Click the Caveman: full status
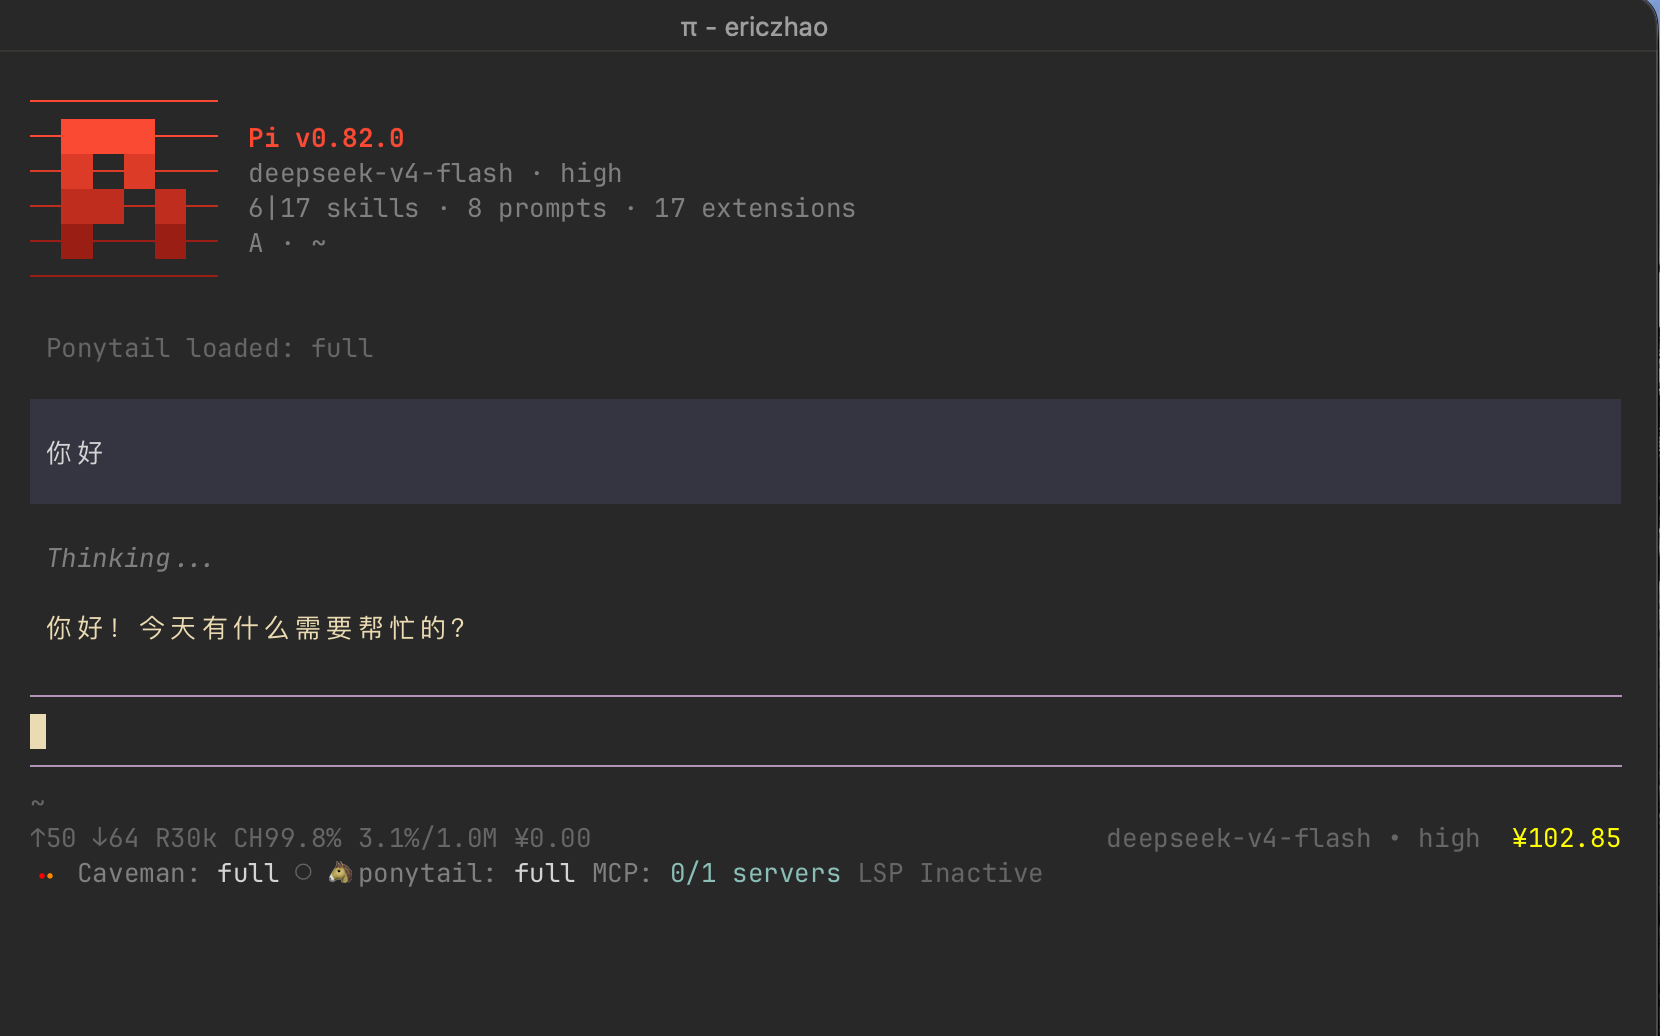The height and width of the screenshot is (1036, 1660). click(x=178, y=873)
